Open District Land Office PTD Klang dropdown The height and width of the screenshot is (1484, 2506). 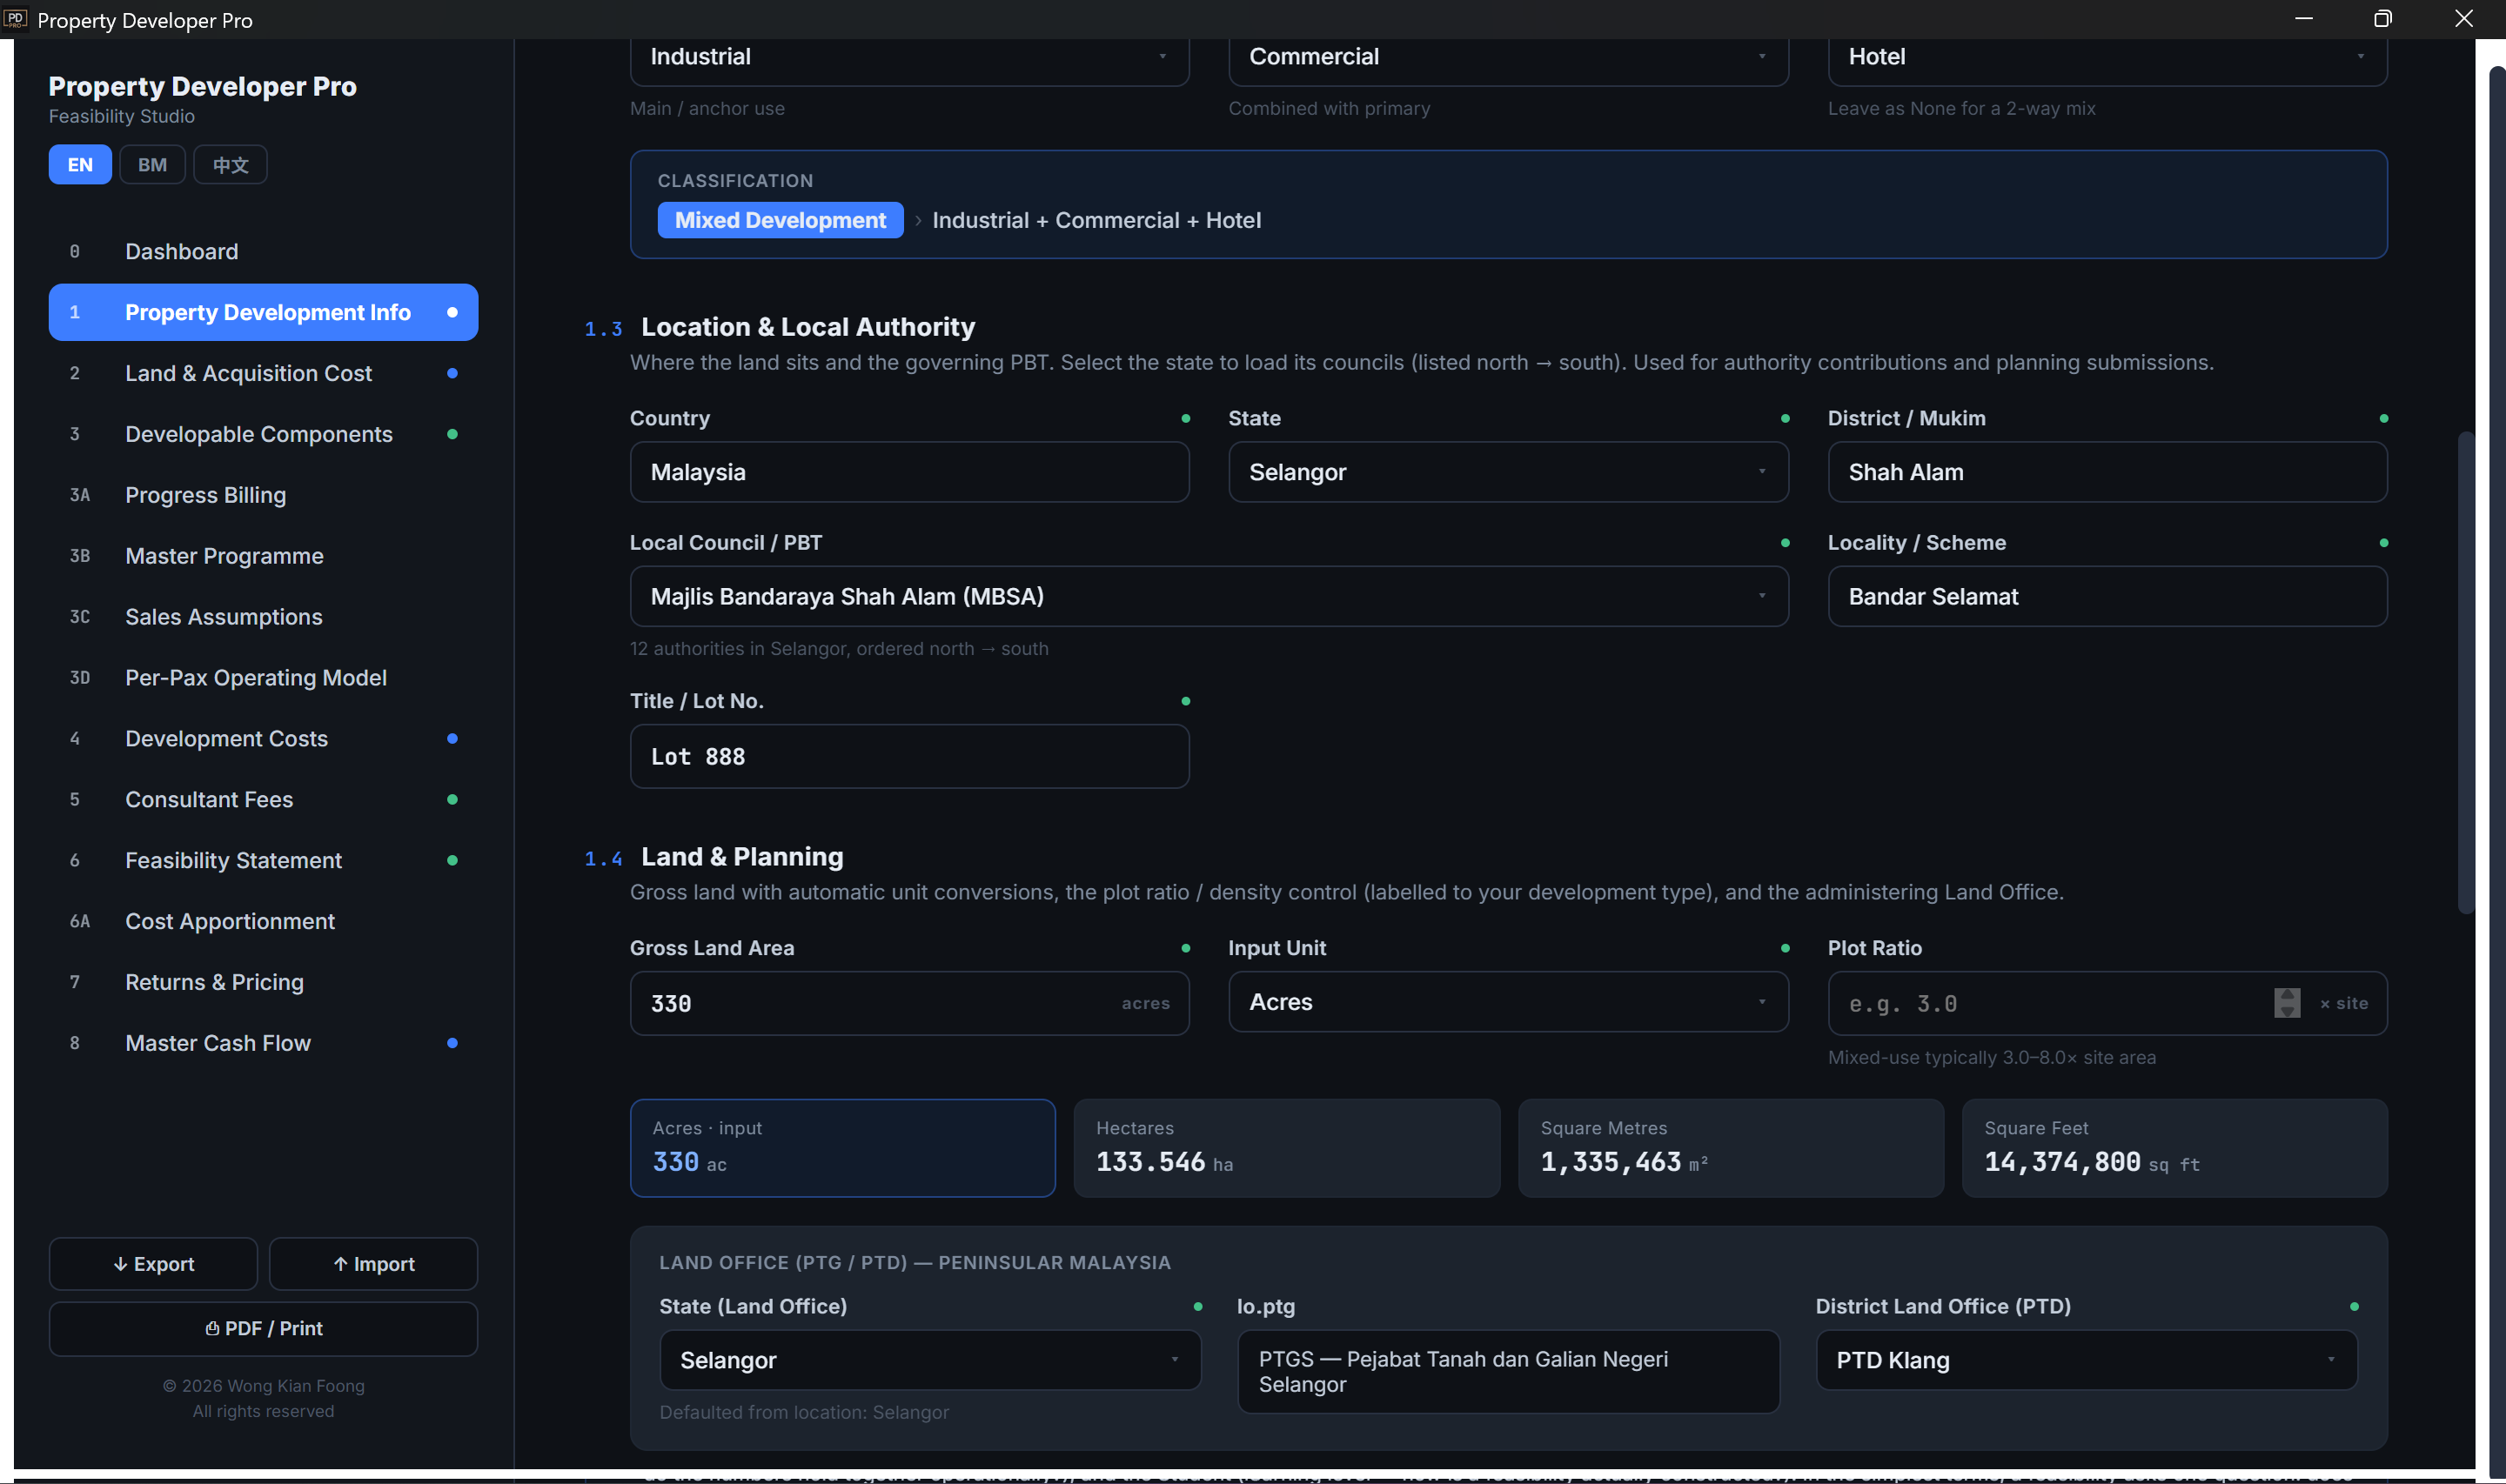[2086, 1360]
